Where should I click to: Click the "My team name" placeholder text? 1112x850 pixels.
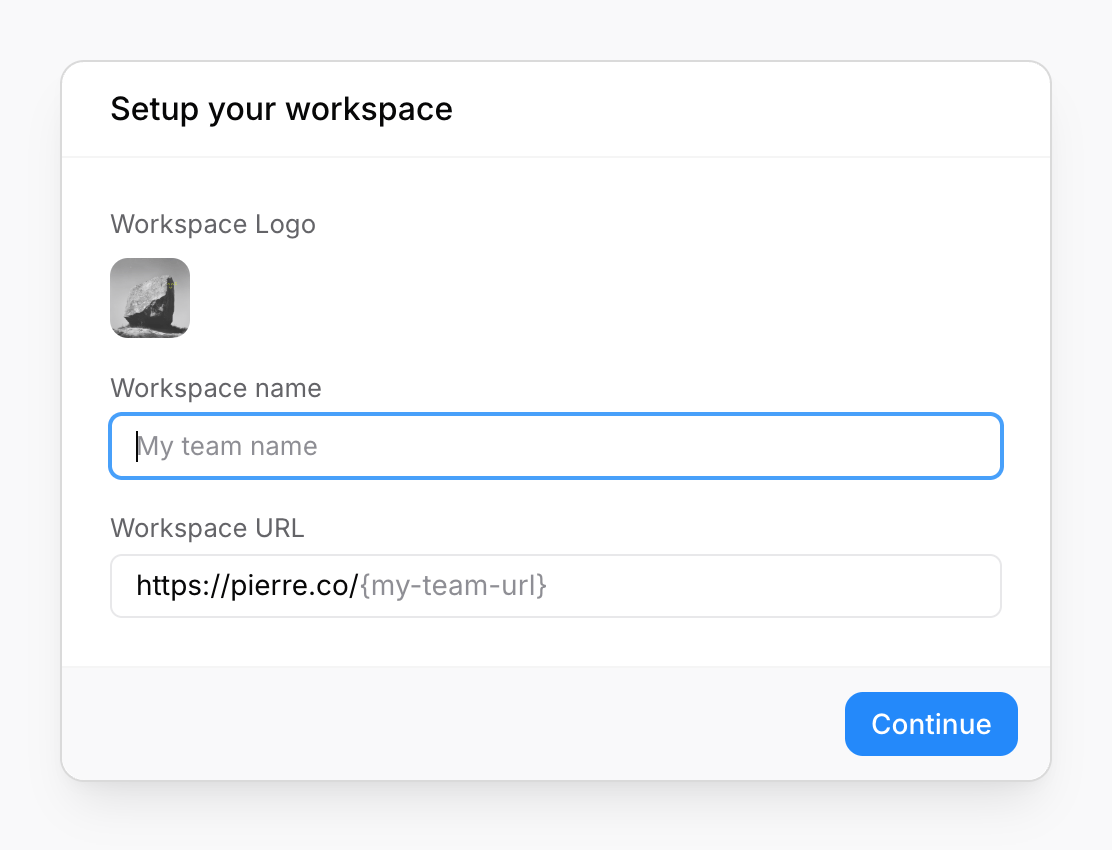228,446
